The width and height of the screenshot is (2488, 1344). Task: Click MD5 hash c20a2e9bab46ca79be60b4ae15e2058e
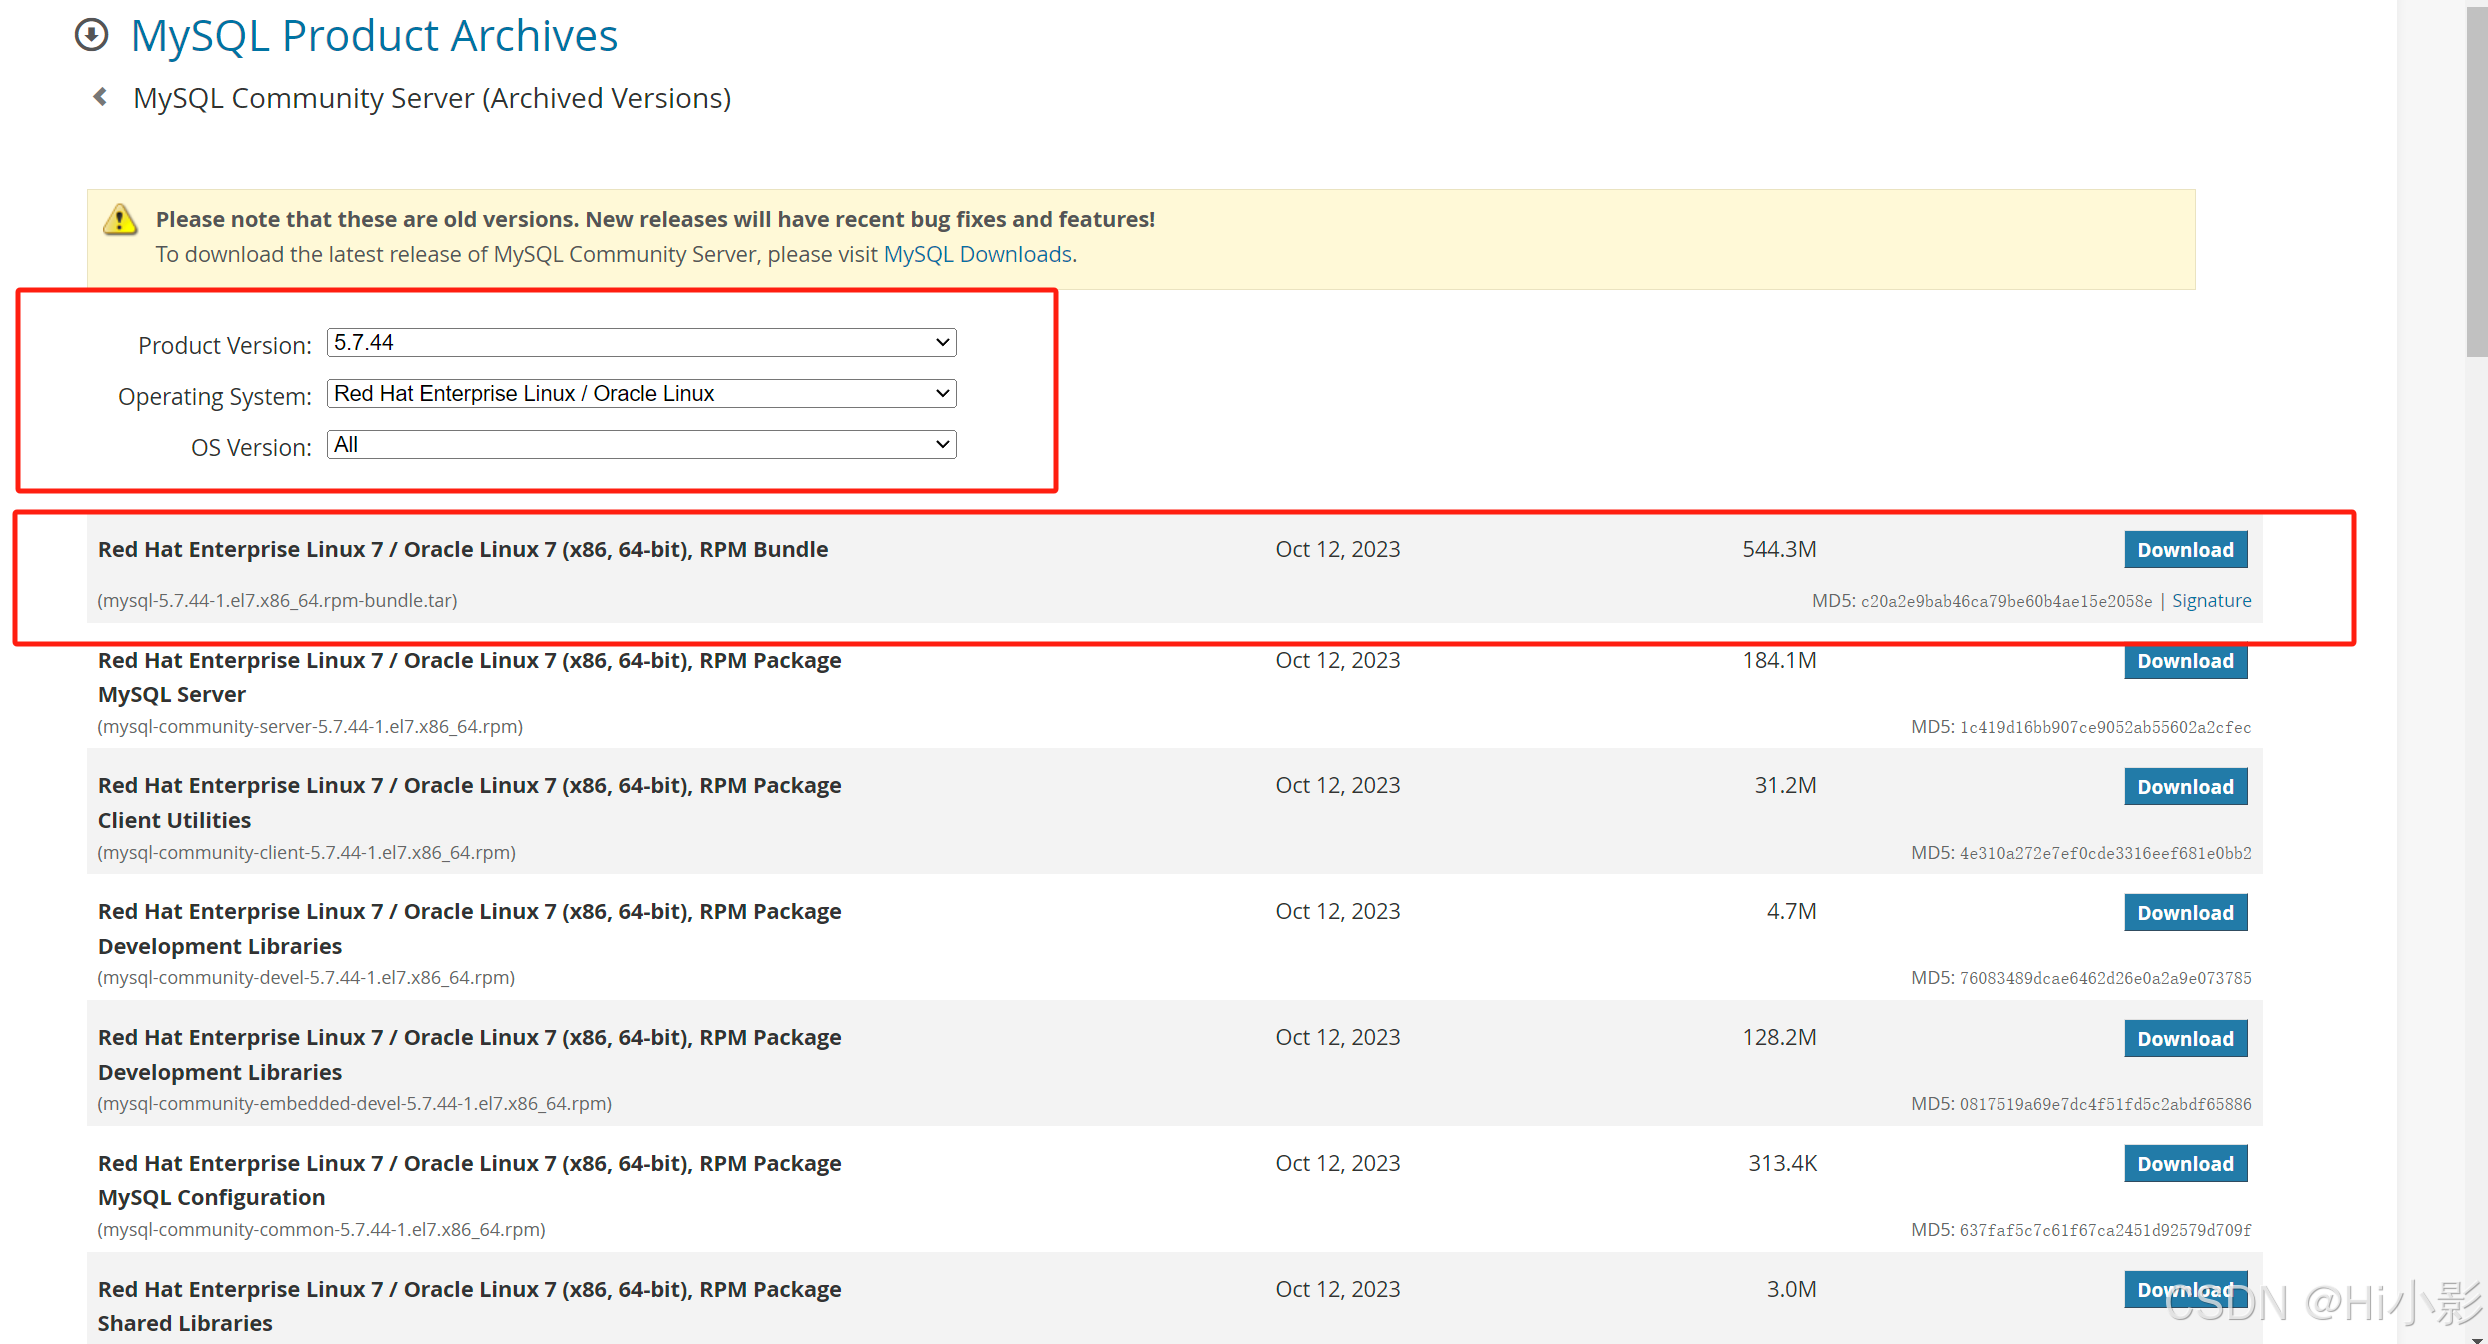[2006, 601]
